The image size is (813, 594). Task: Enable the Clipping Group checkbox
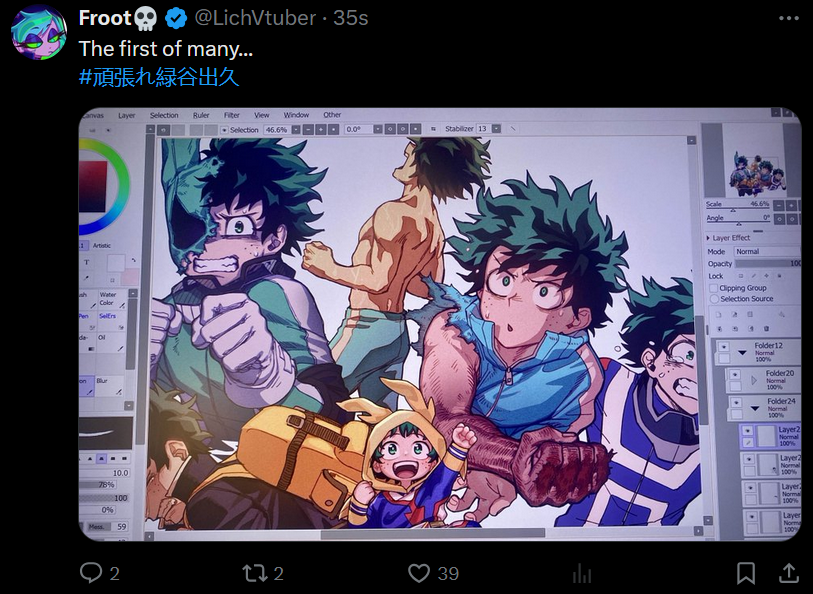[x=713, y=288]
